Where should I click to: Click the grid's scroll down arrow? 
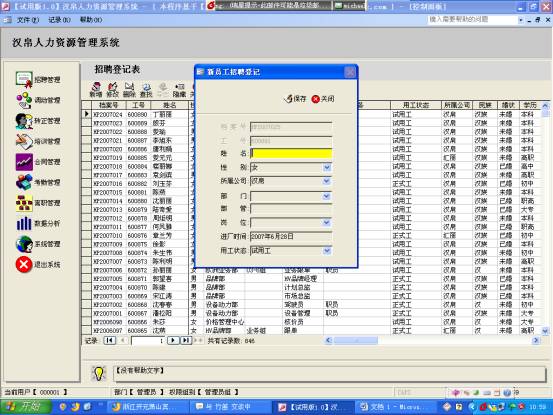[x=545, y=331]
